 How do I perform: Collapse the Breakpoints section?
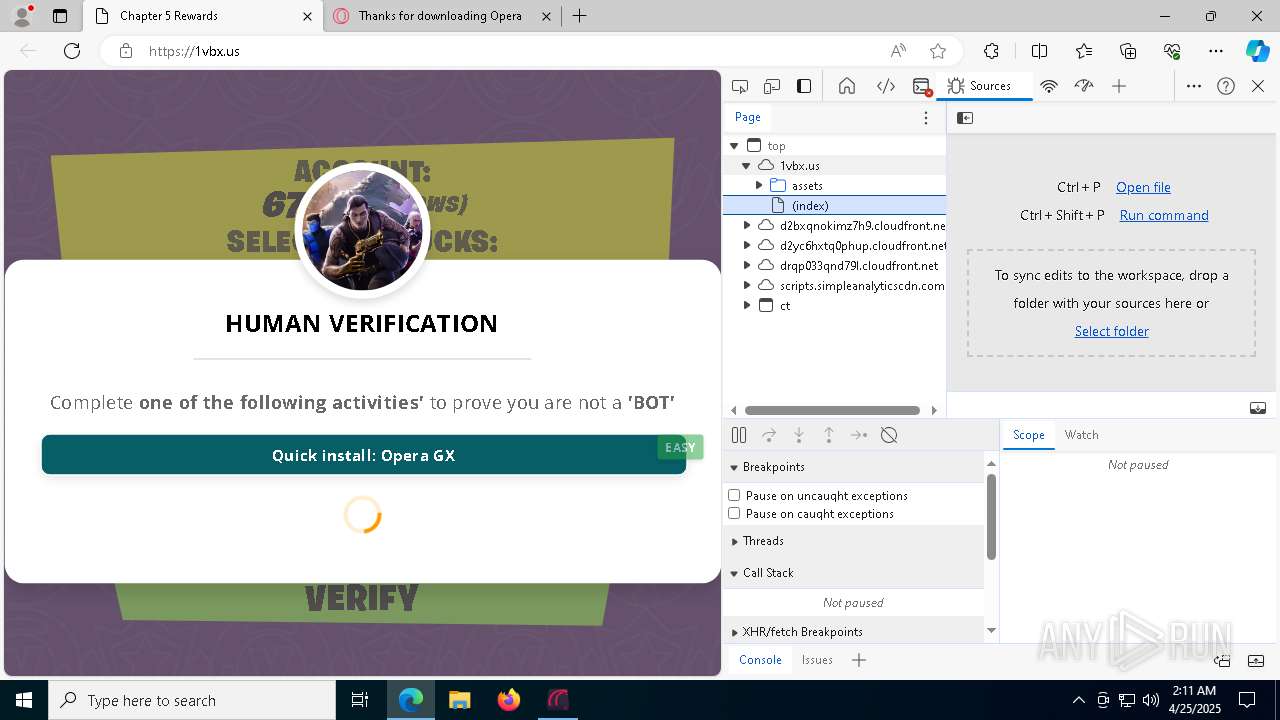(x=734, y=467)
